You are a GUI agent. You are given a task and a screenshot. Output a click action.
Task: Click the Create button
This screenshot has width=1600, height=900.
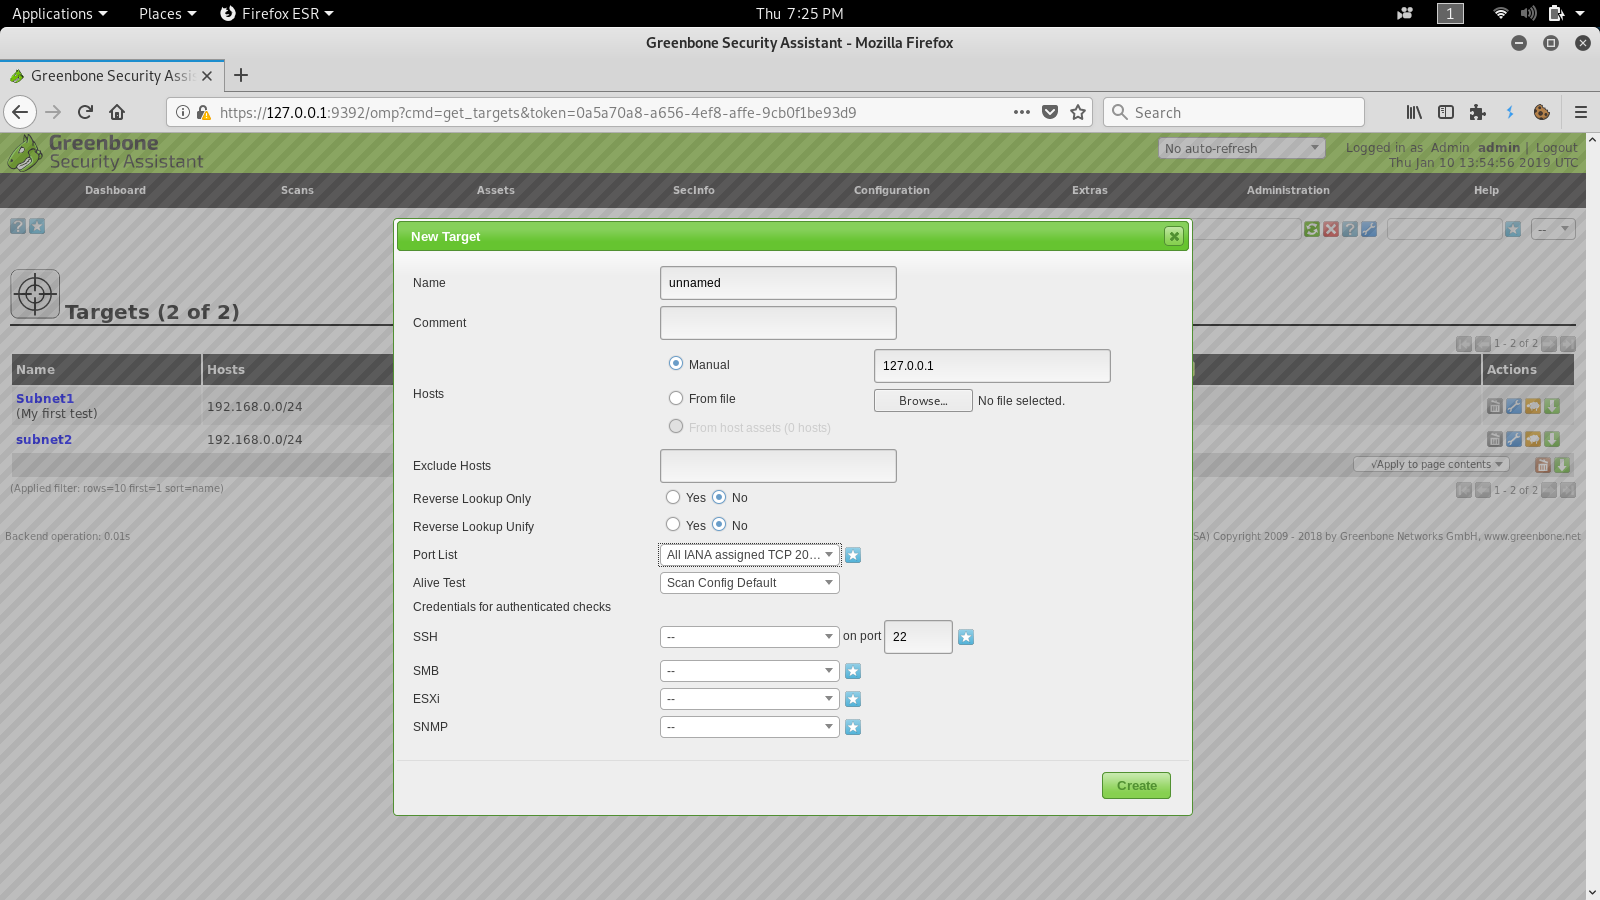click(1137, 786)
